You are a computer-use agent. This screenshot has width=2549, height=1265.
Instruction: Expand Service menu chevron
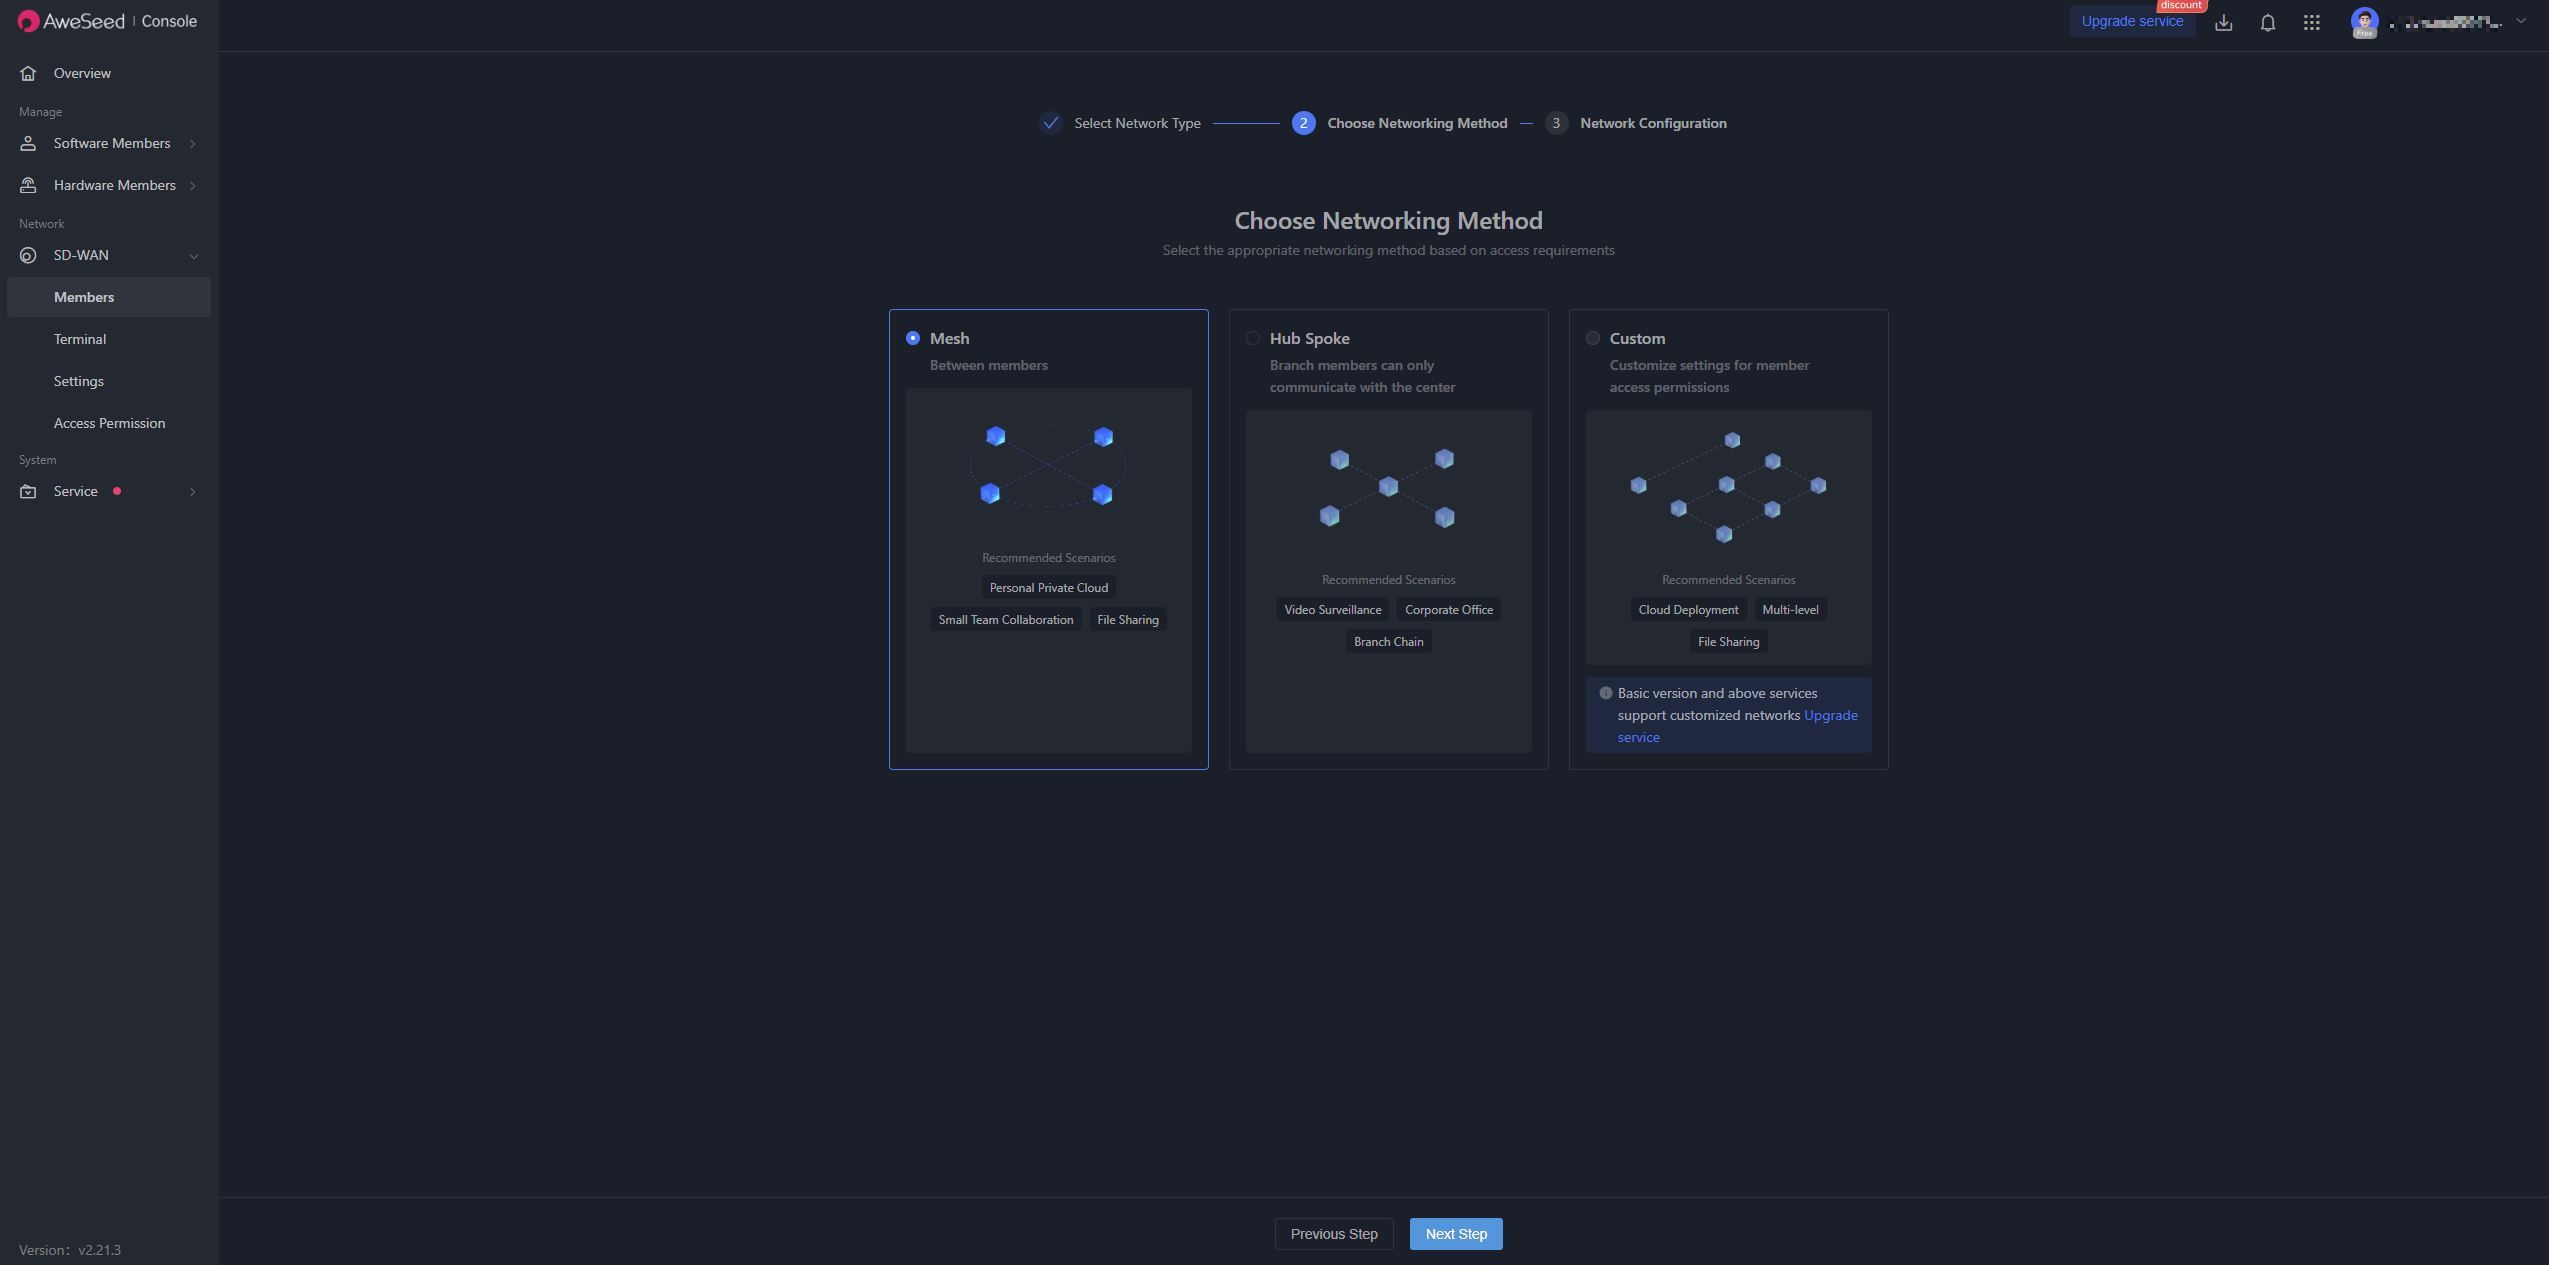click(192, 492)
